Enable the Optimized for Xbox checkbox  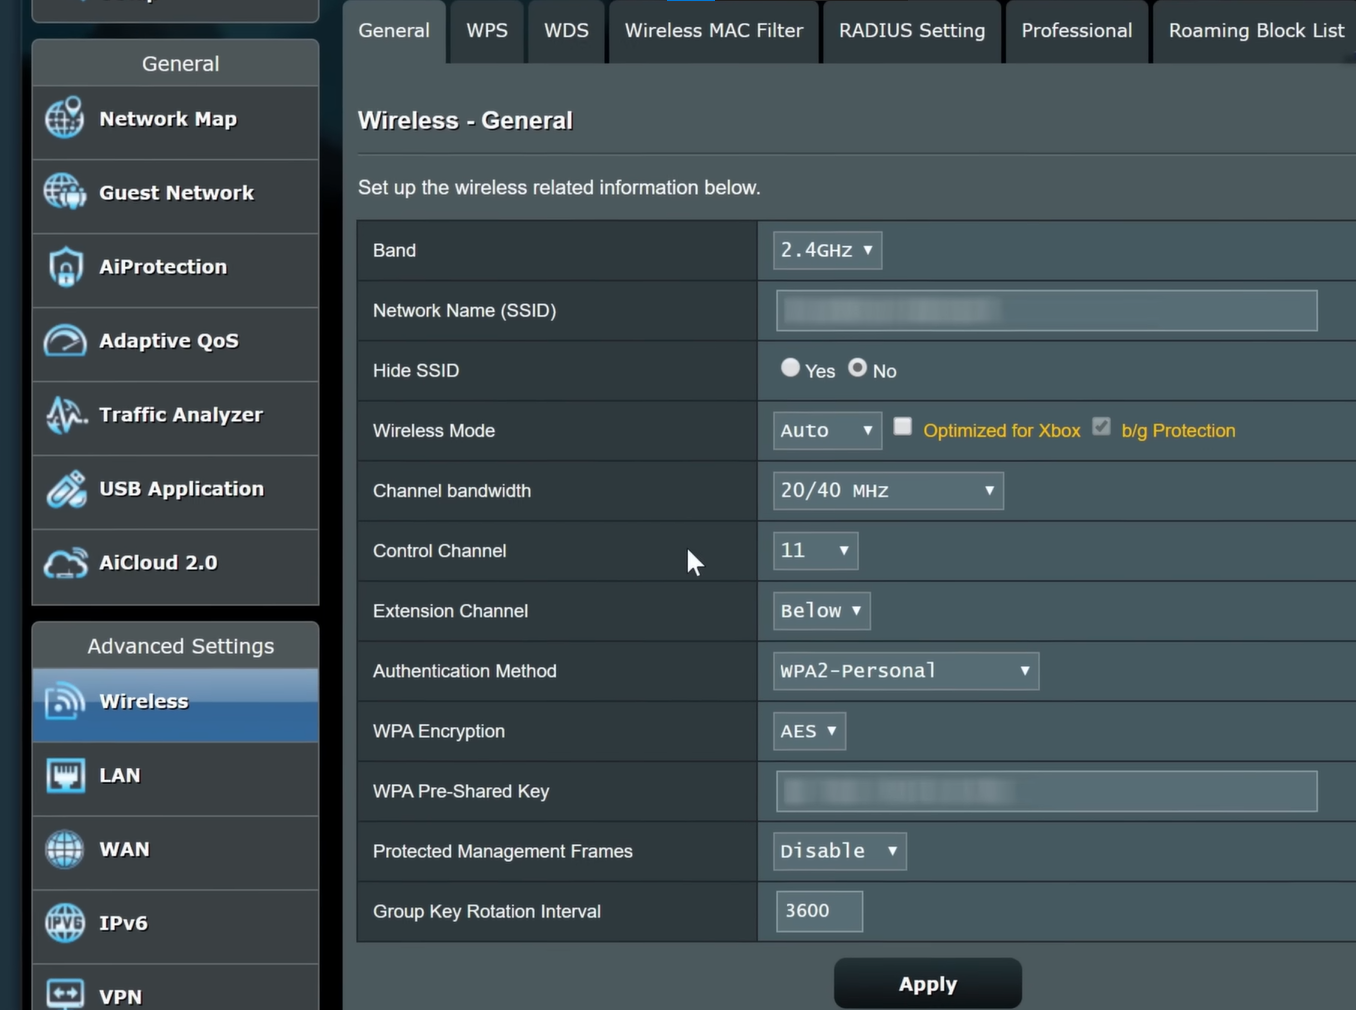[902, 427]
